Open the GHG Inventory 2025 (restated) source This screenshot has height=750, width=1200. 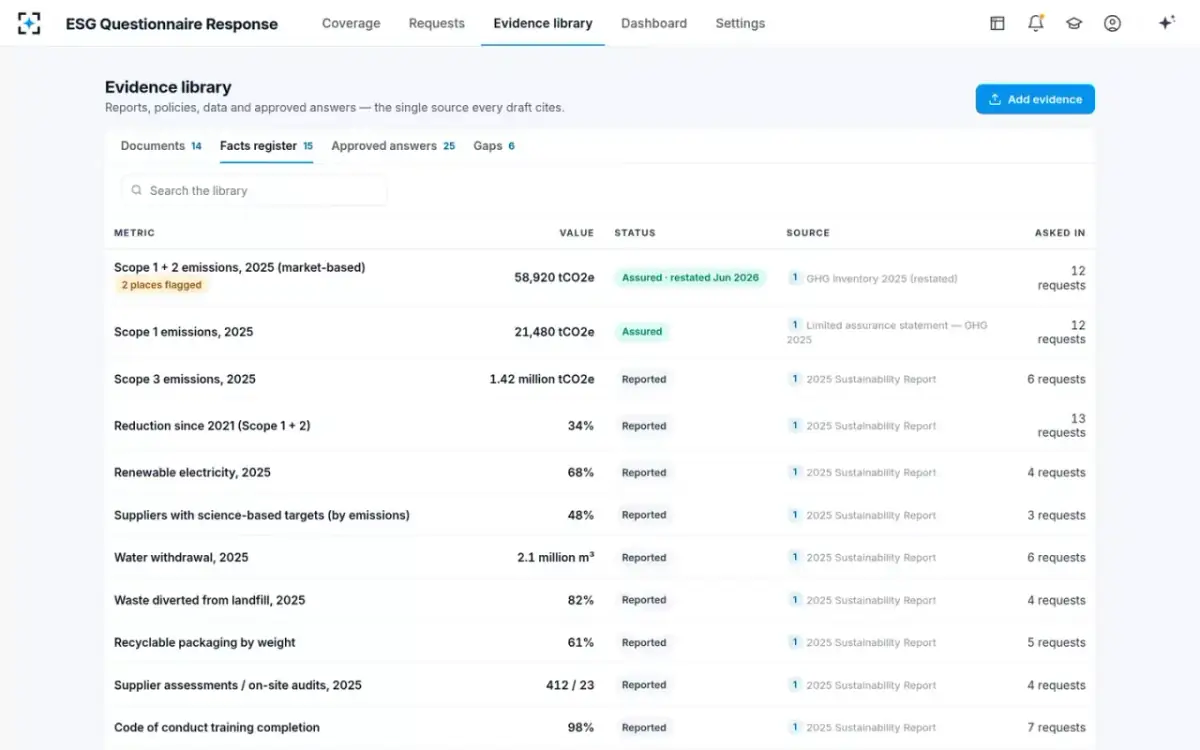882,279
